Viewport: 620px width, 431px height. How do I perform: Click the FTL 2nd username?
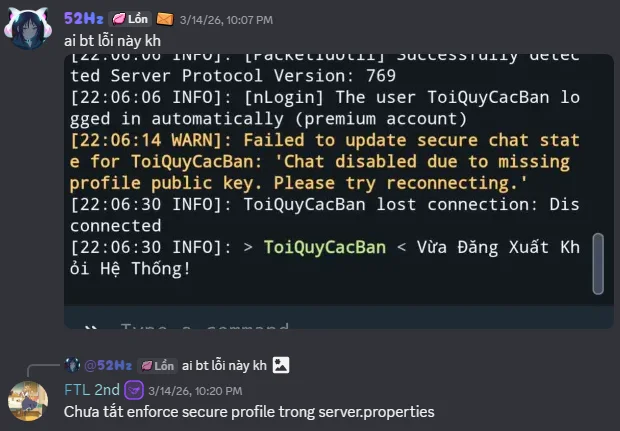[x=92, y=390]
